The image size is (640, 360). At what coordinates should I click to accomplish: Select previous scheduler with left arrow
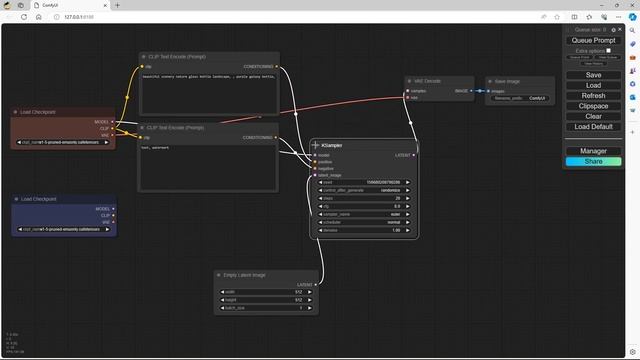[x=320, y=222]
